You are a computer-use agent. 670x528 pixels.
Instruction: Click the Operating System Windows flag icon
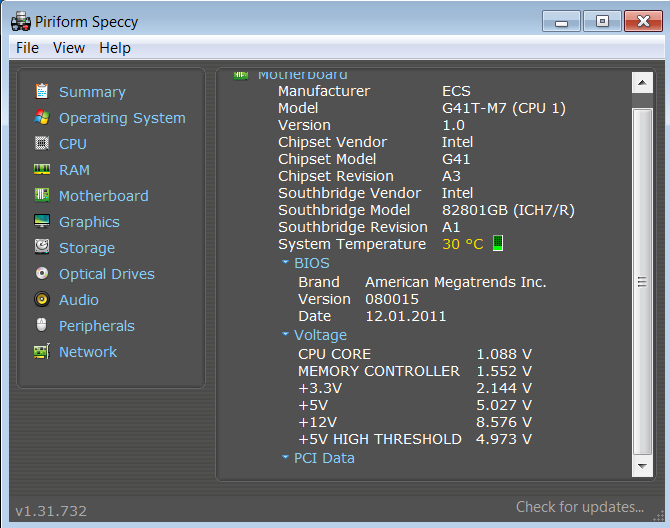(42, 117)
